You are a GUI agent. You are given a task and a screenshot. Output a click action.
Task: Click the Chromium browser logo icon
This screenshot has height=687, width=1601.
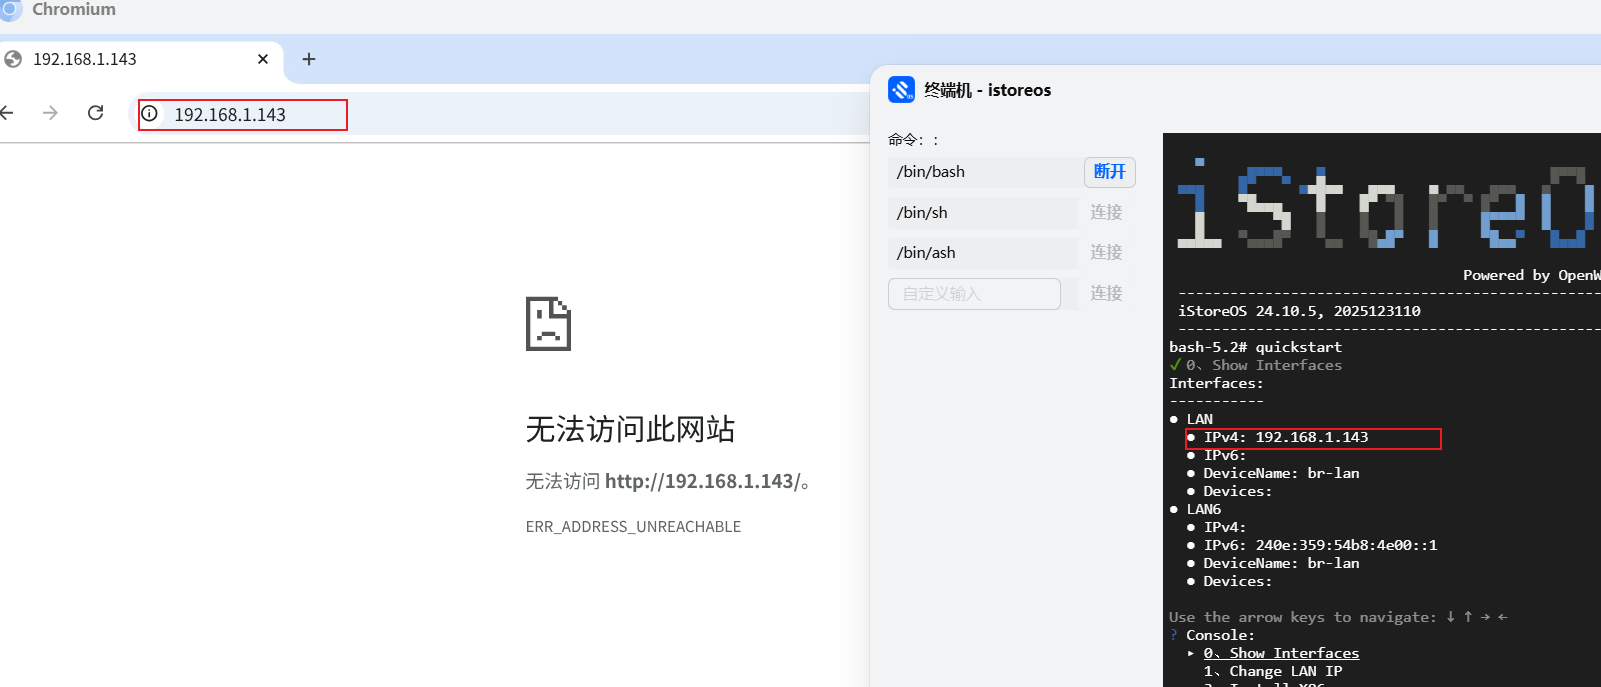(x=10, y=9)
